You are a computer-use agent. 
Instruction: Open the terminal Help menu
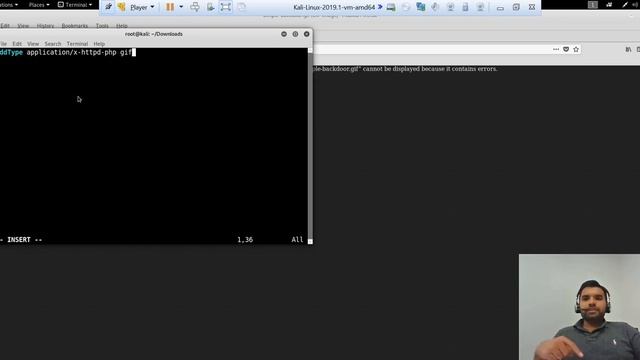pos(99,44)
